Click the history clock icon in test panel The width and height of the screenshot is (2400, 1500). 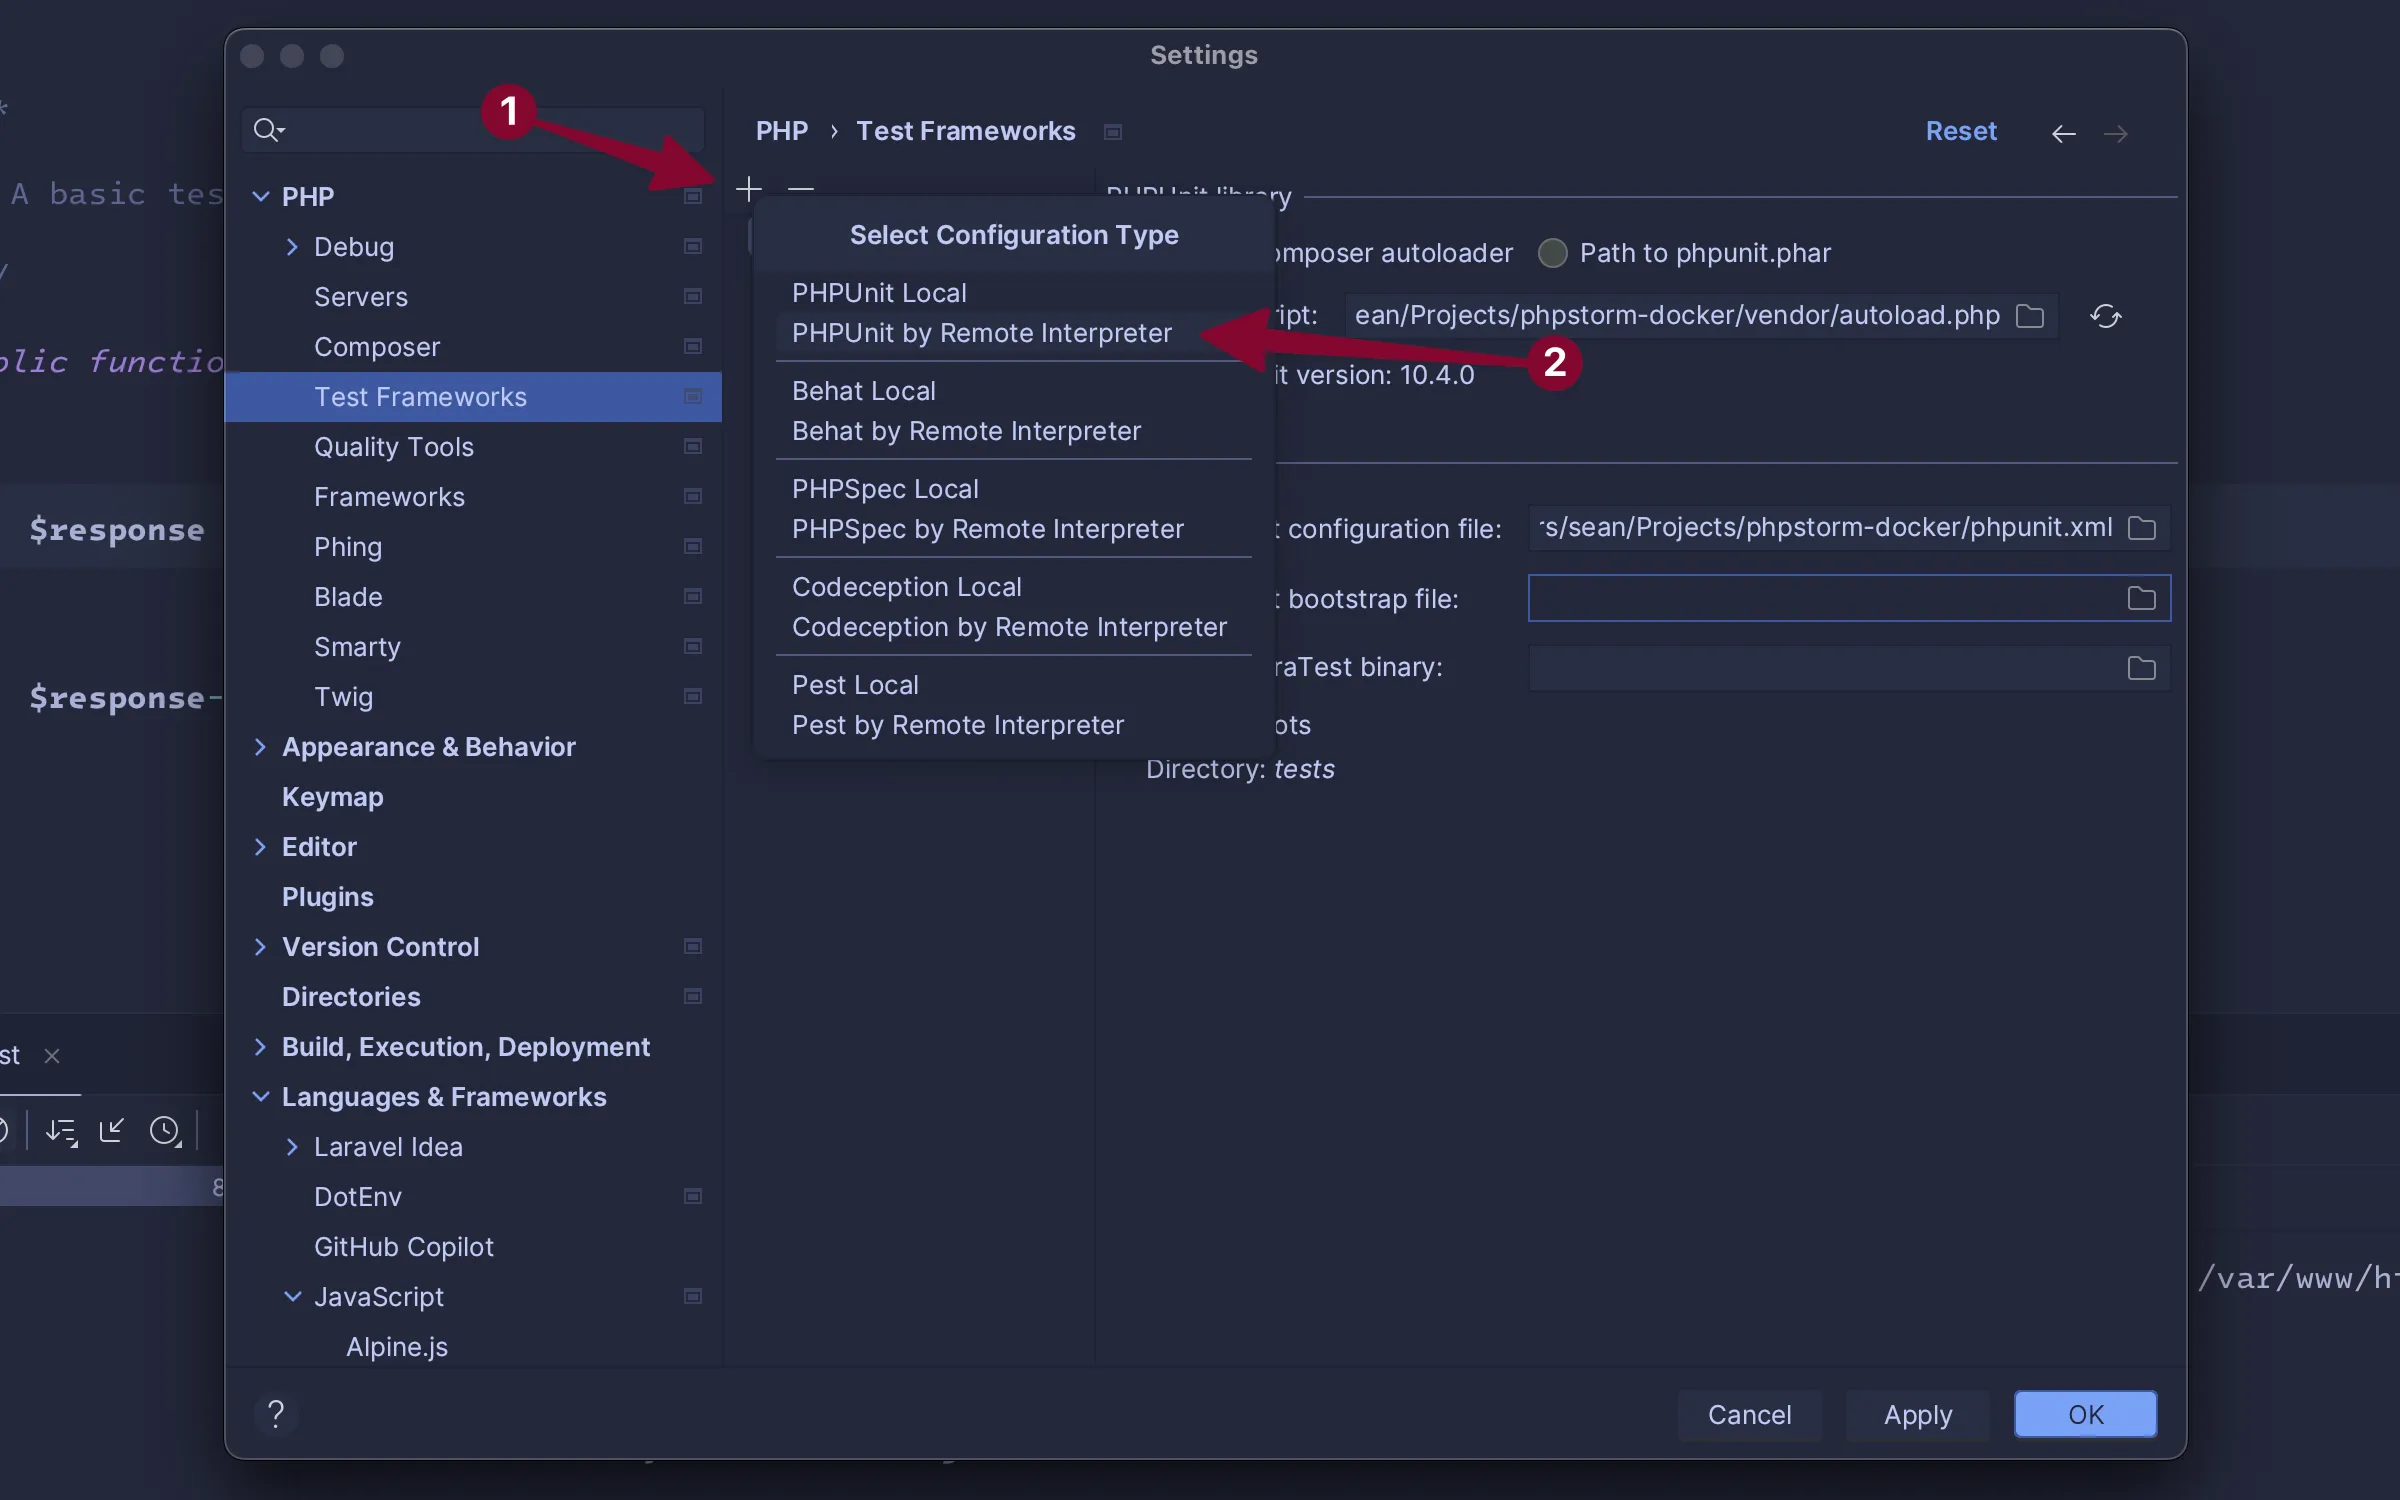click(165, 1131)
